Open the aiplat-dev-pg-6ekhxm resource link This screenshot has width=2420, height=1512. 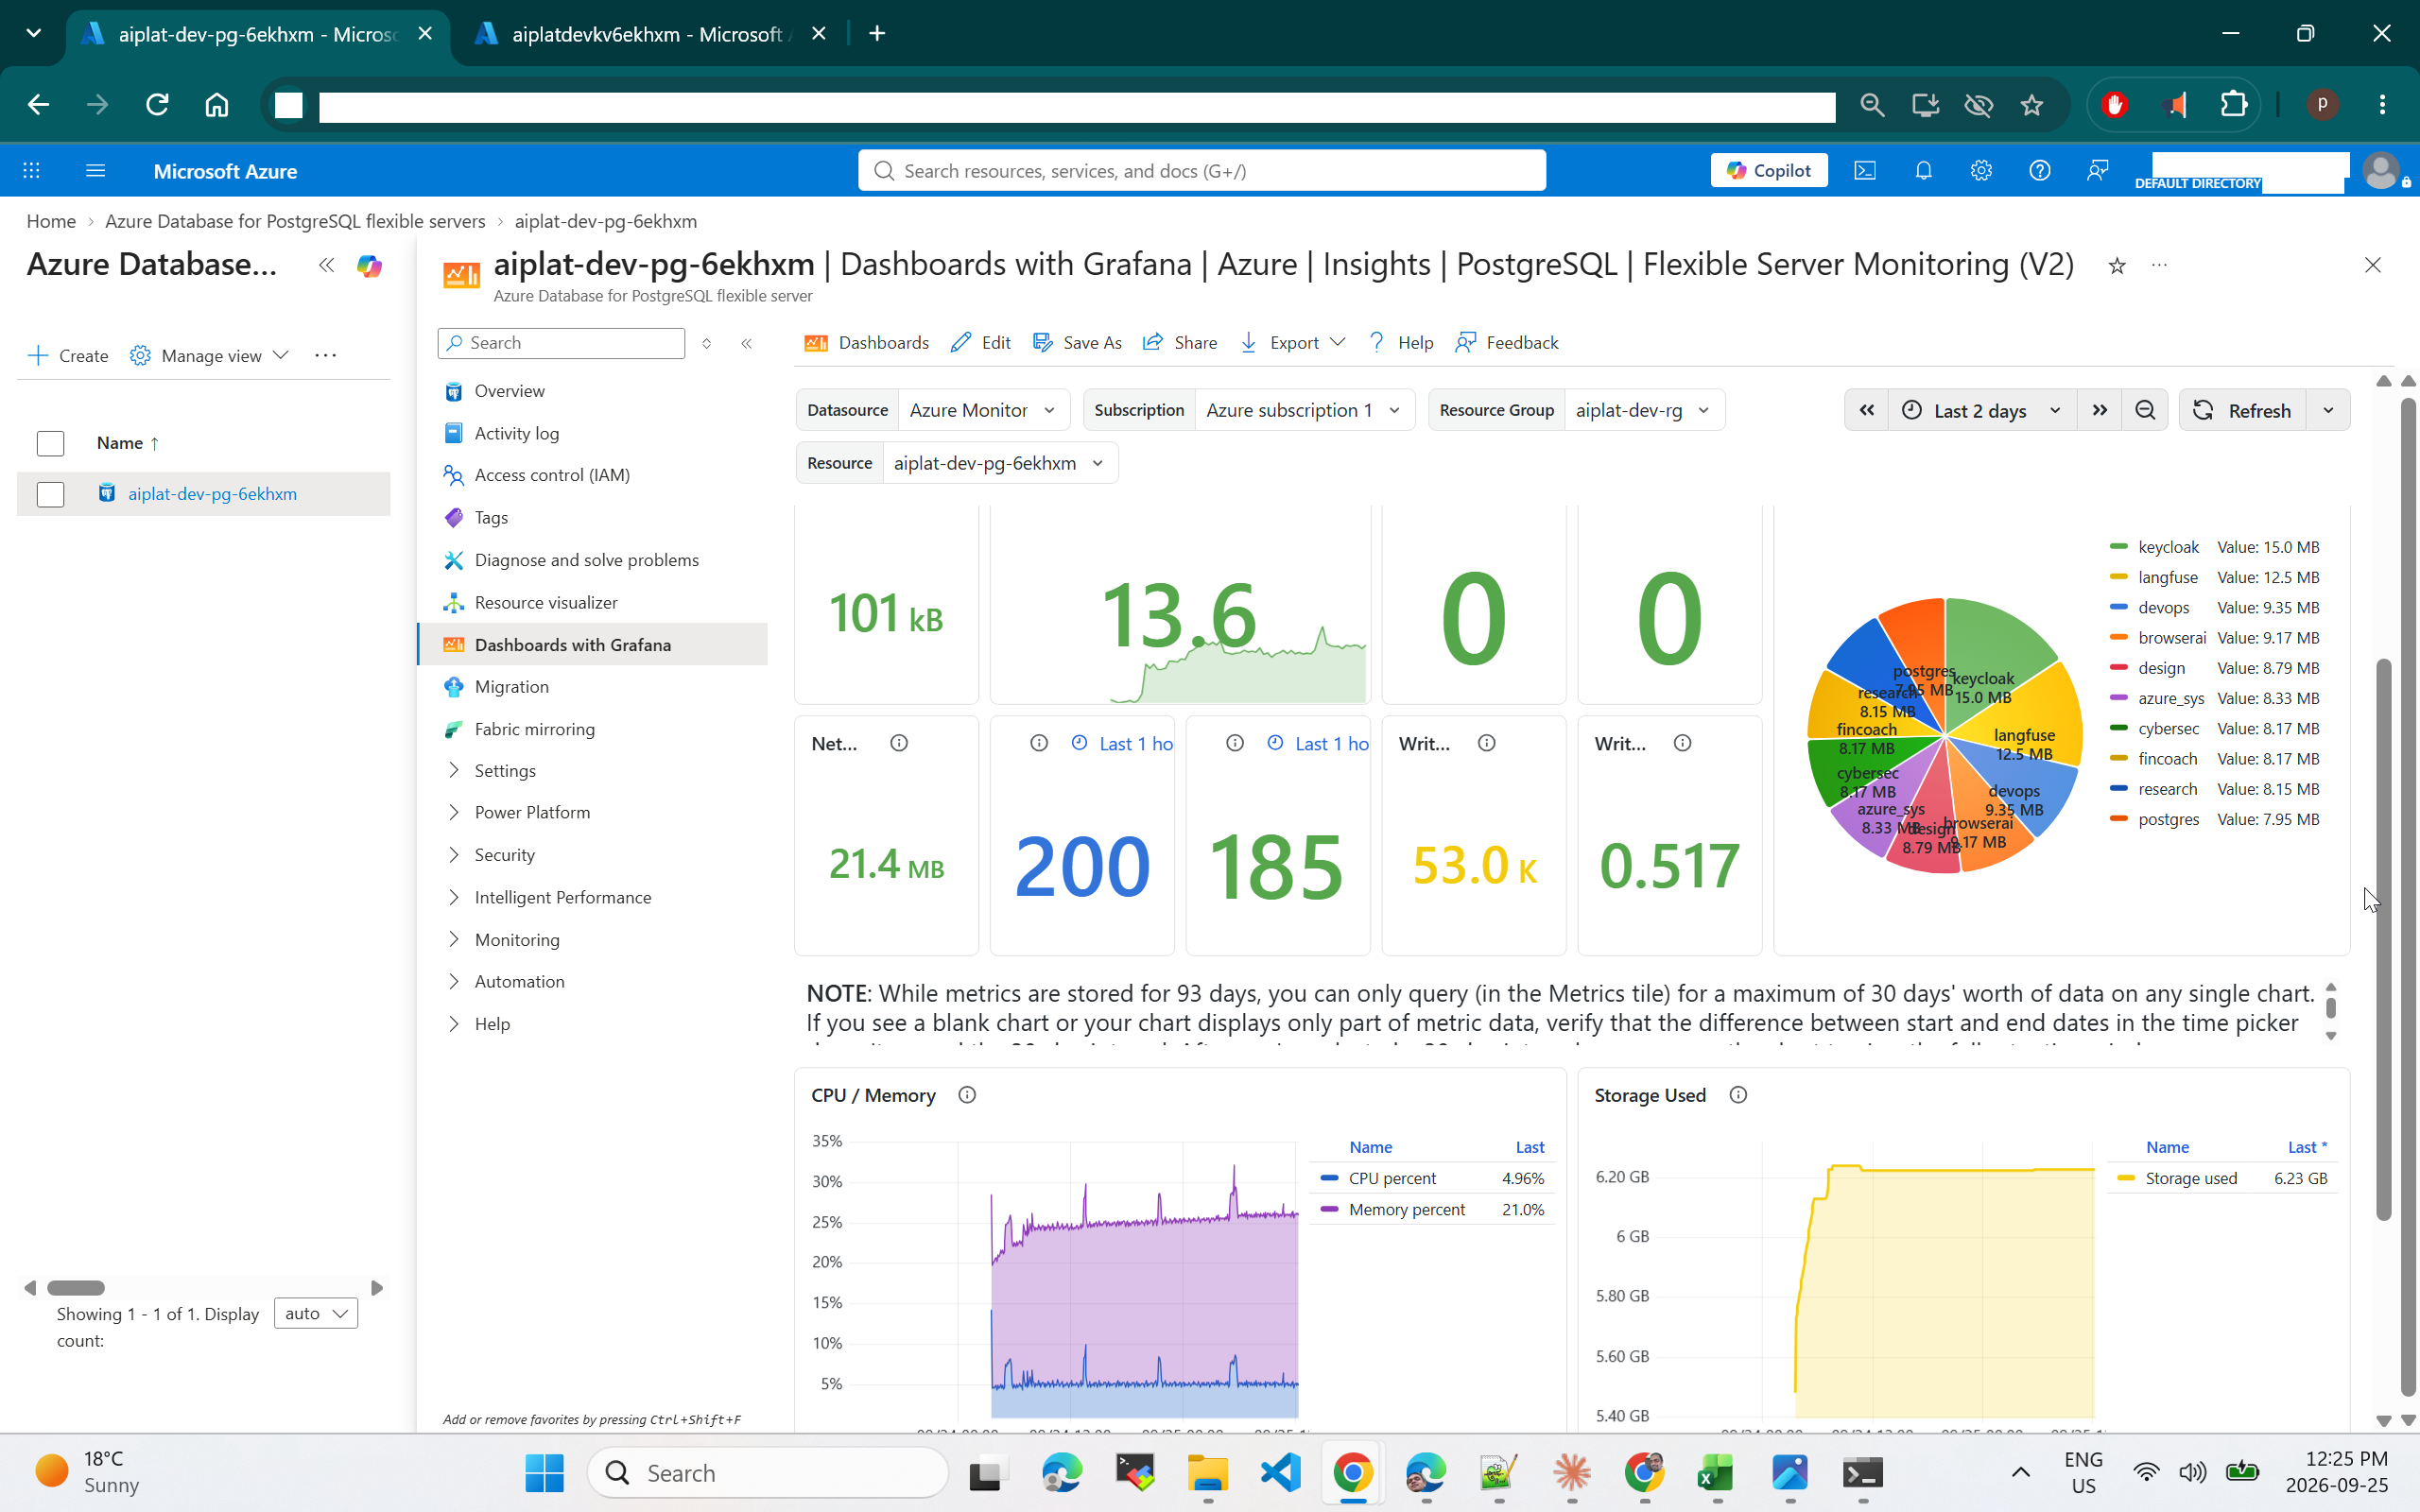(212, 494)
